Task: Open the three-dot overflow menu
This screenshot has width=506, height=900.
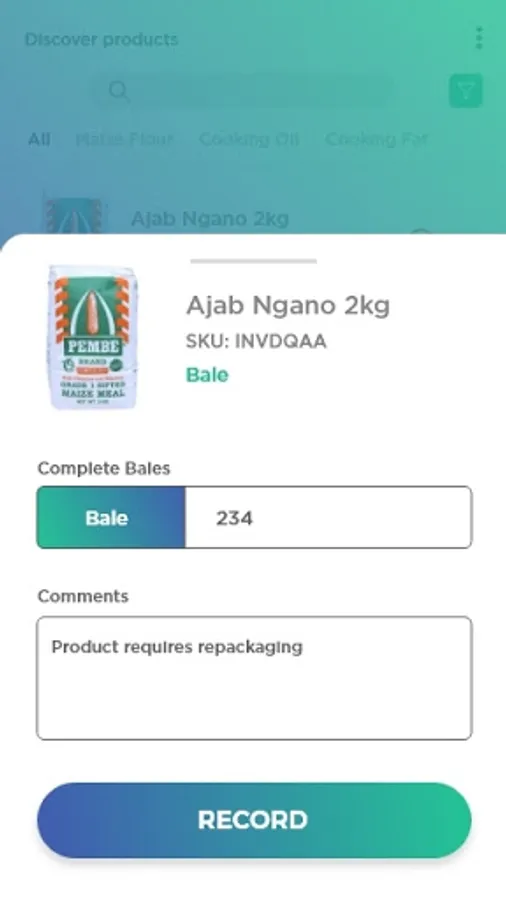Action: [479, 38]
